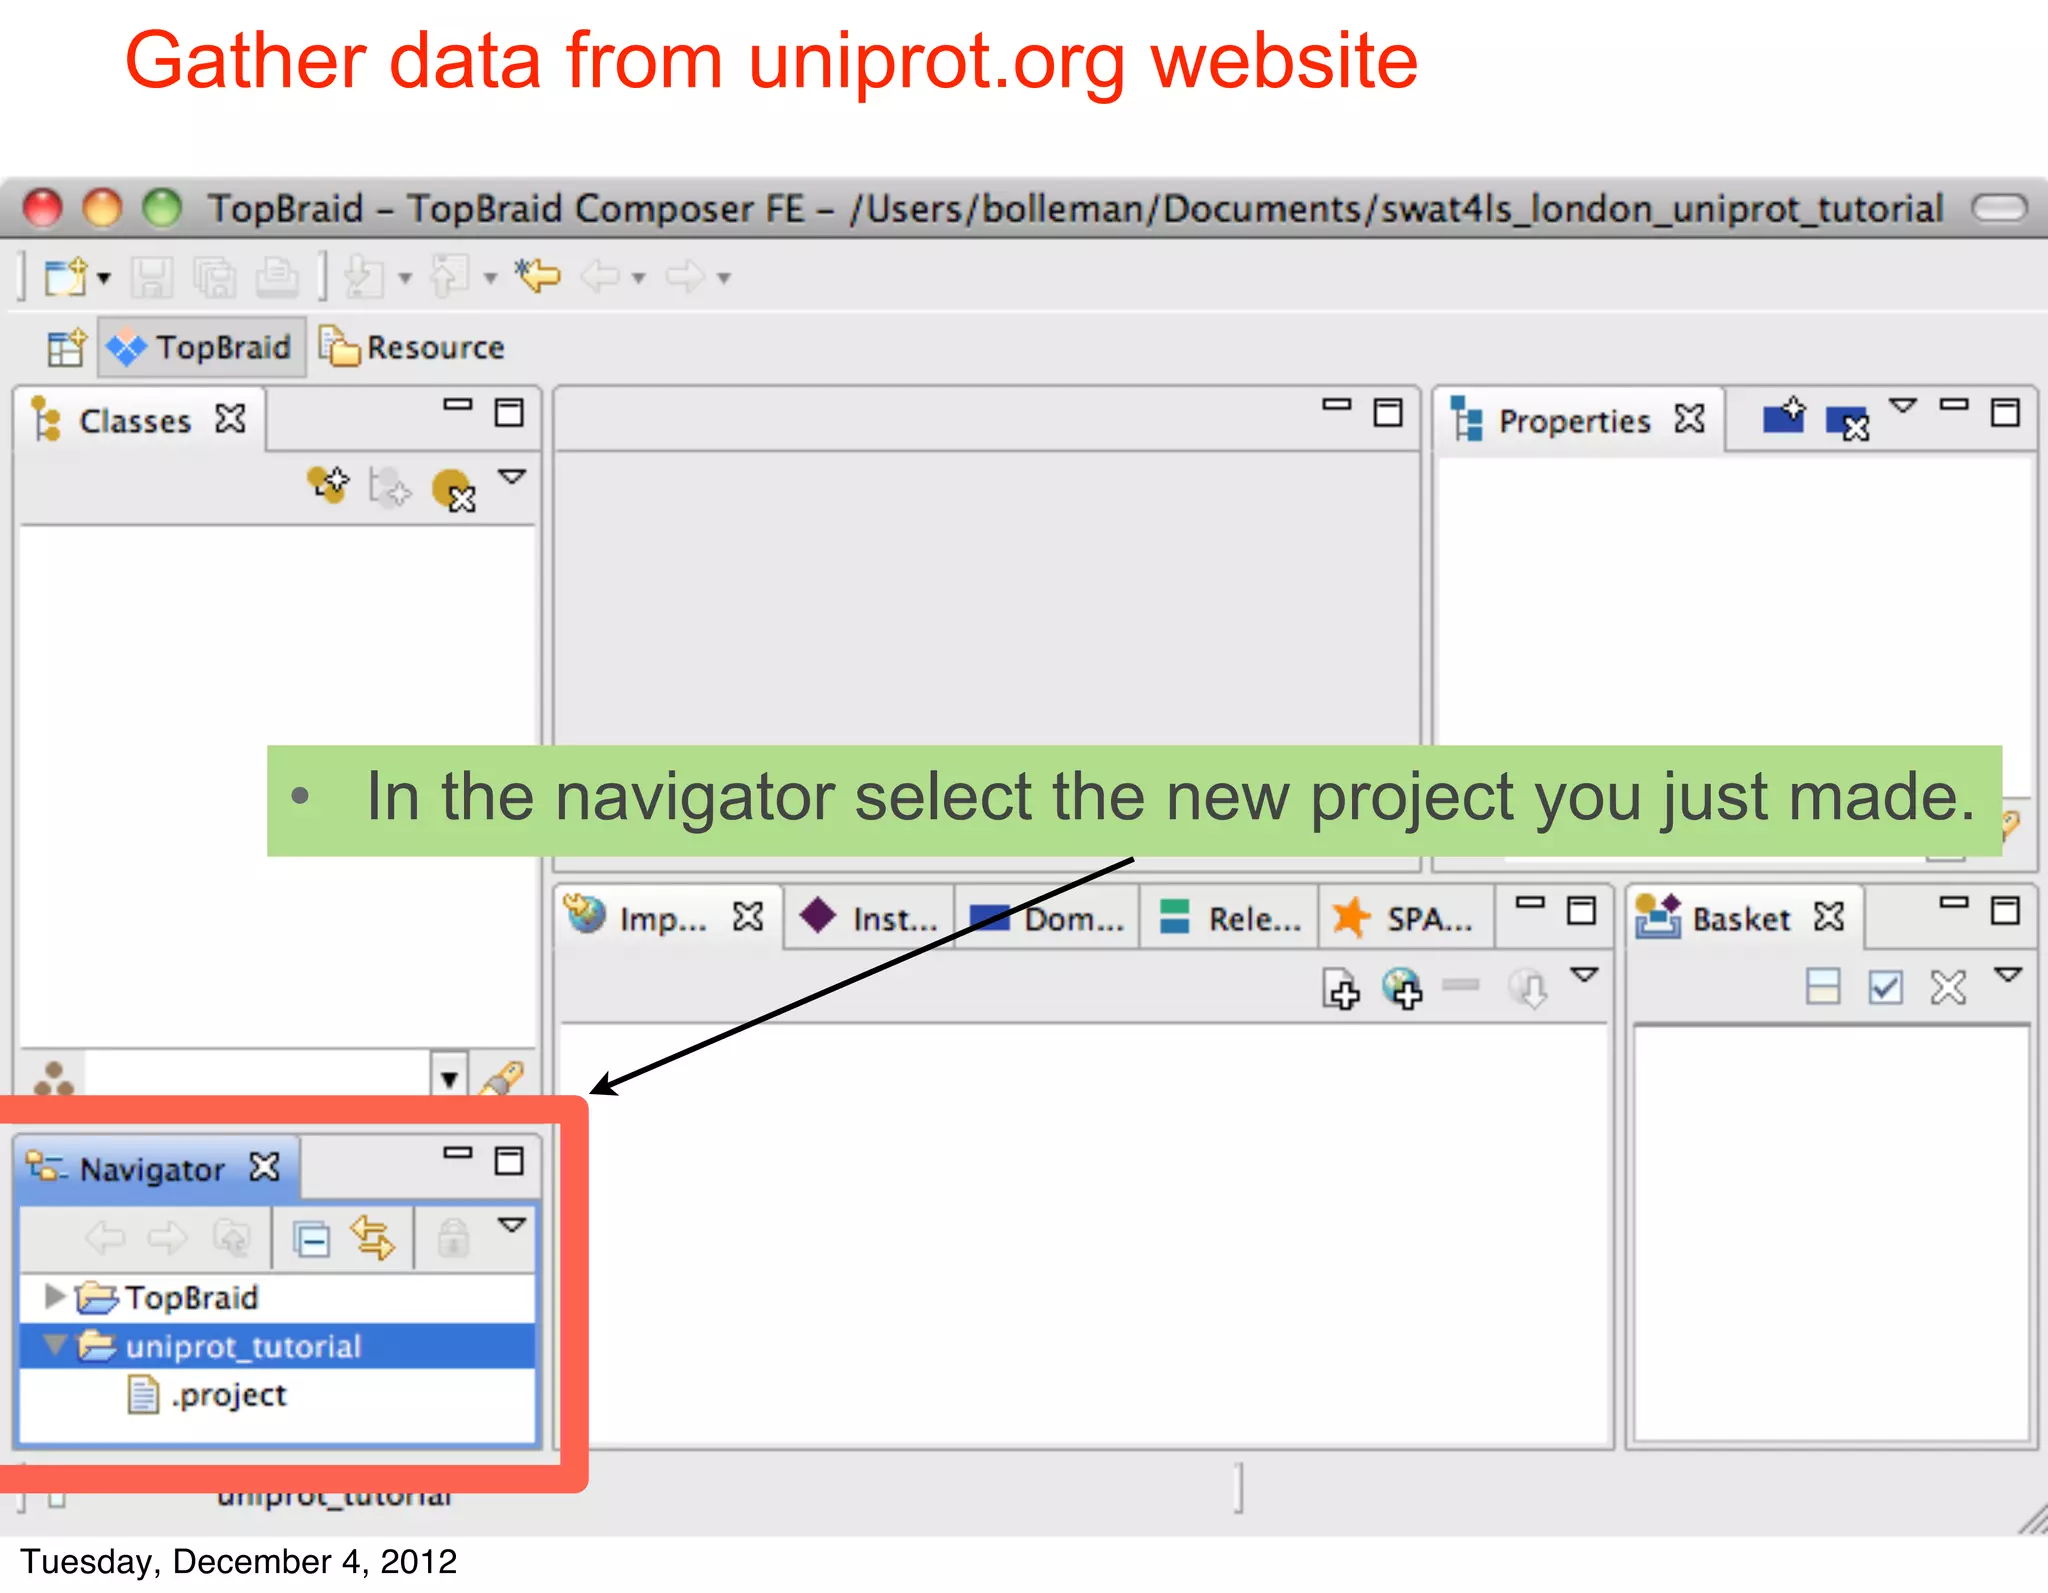Select the TopBraid folder in Navigator
Image resolution: width=2048 pixels, height=1593 pixels.
click(x=192, y=1298)
